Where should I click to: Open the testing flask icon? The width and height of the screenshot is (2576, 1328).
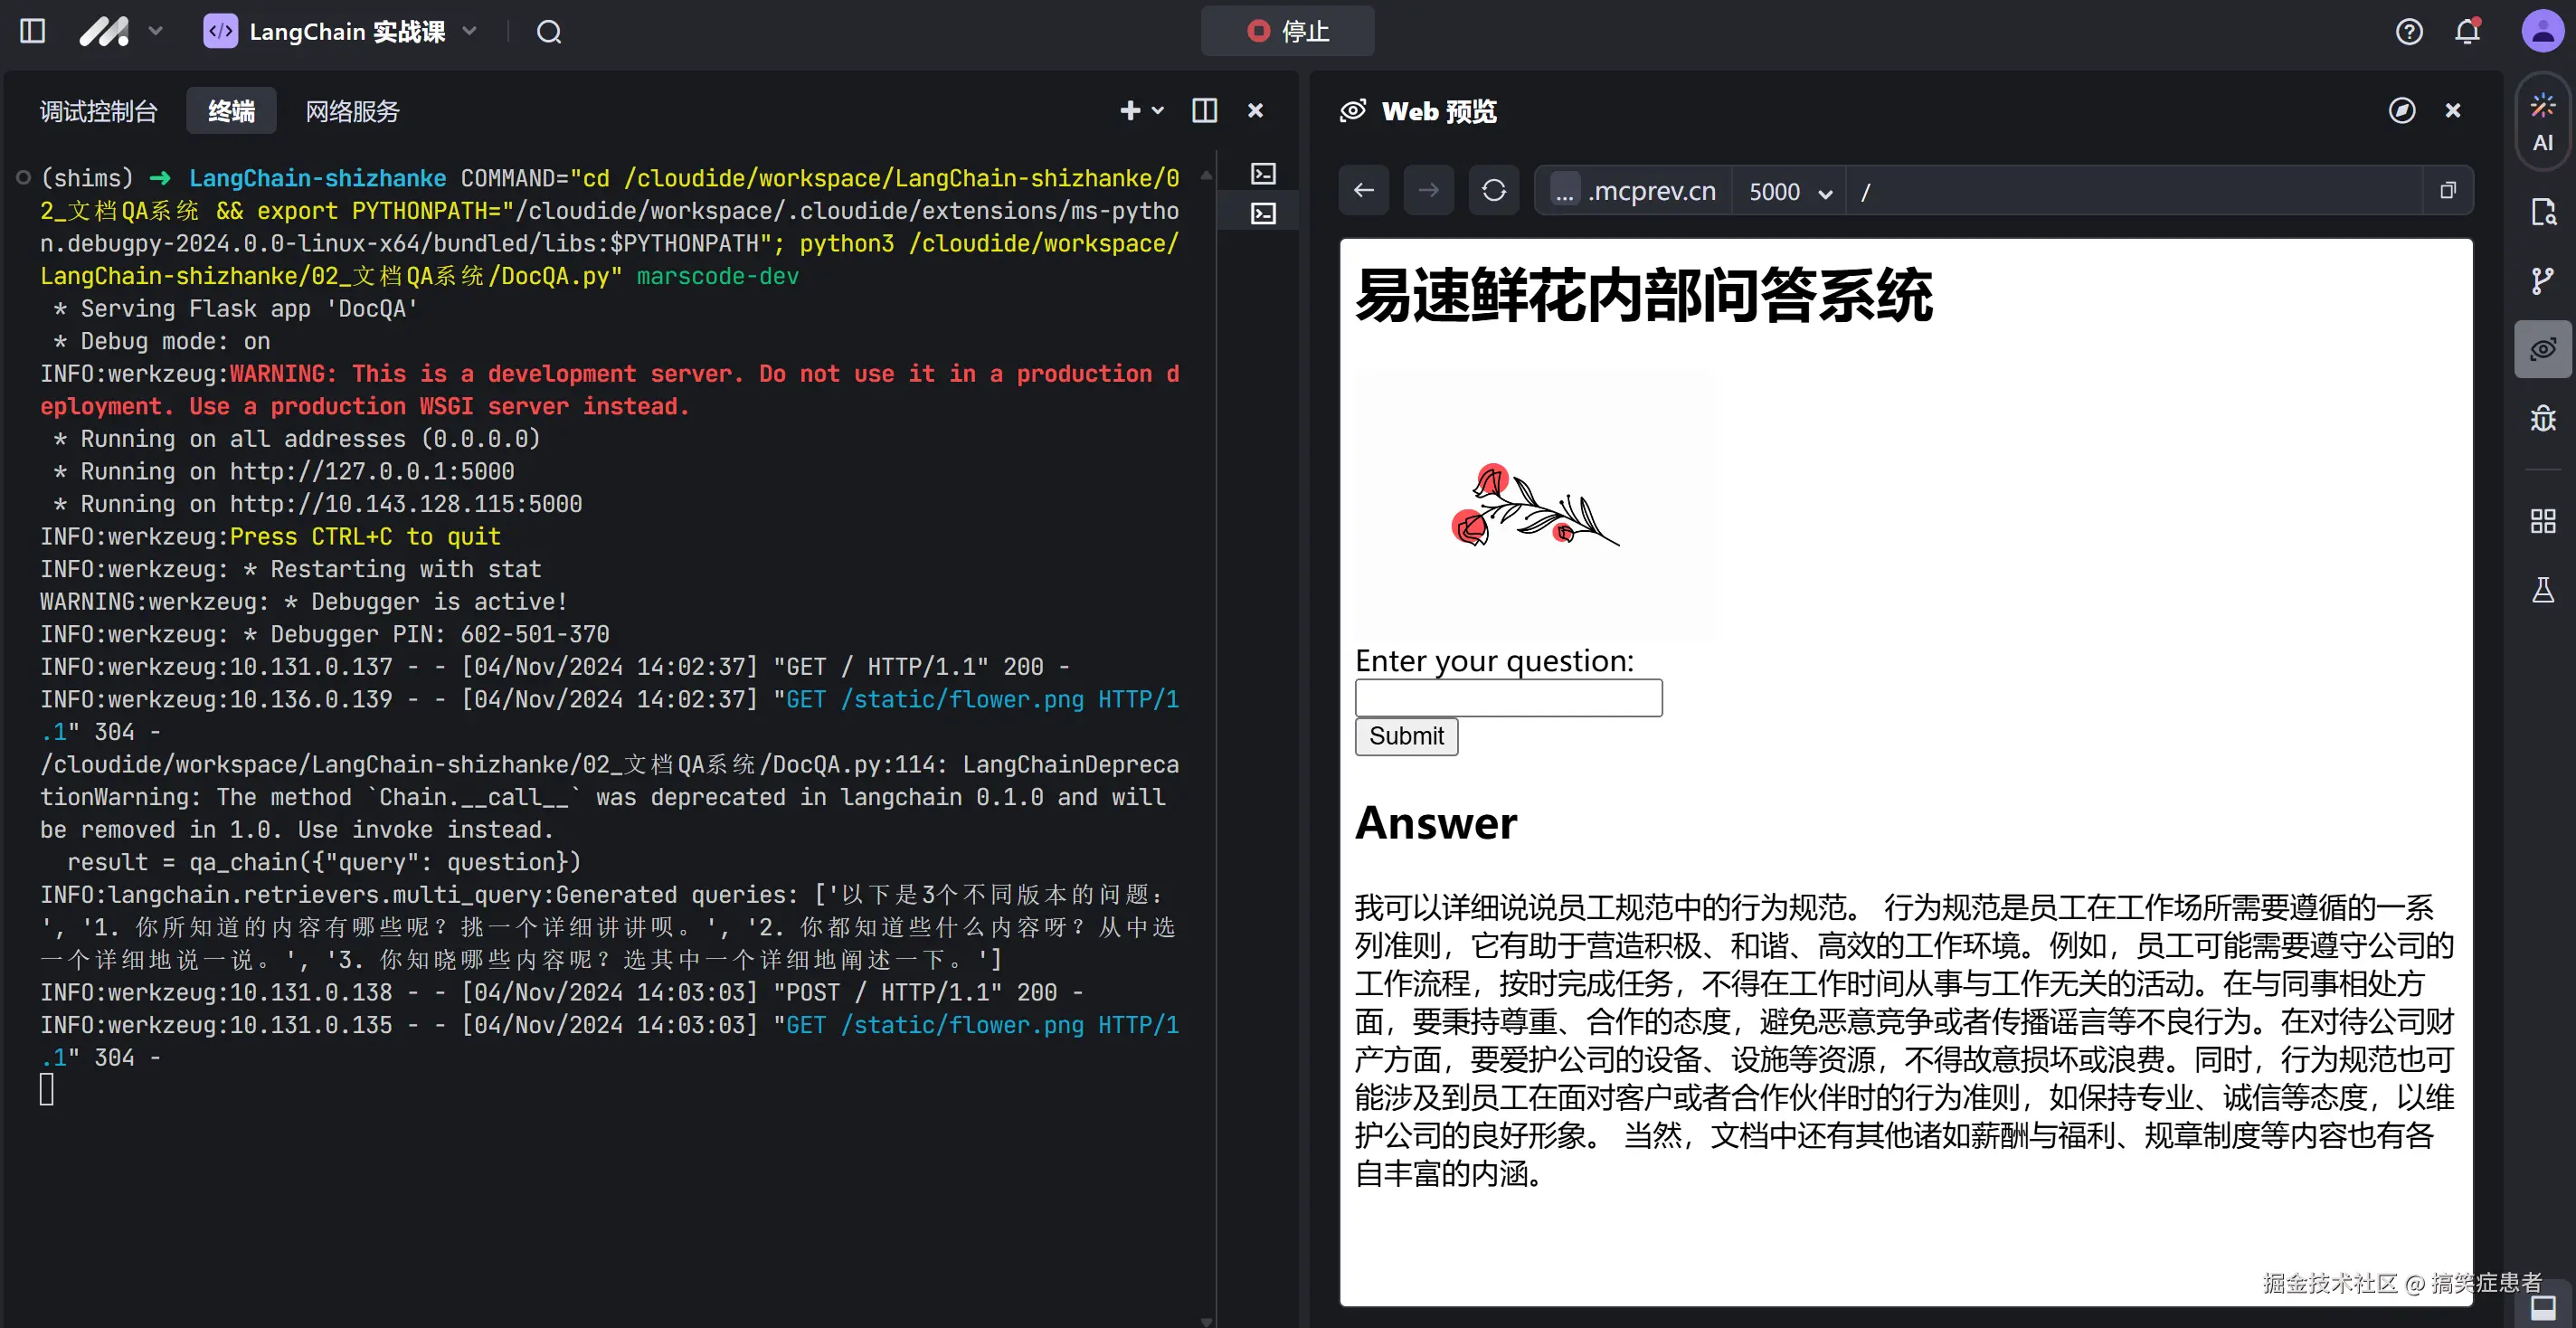2543,591
